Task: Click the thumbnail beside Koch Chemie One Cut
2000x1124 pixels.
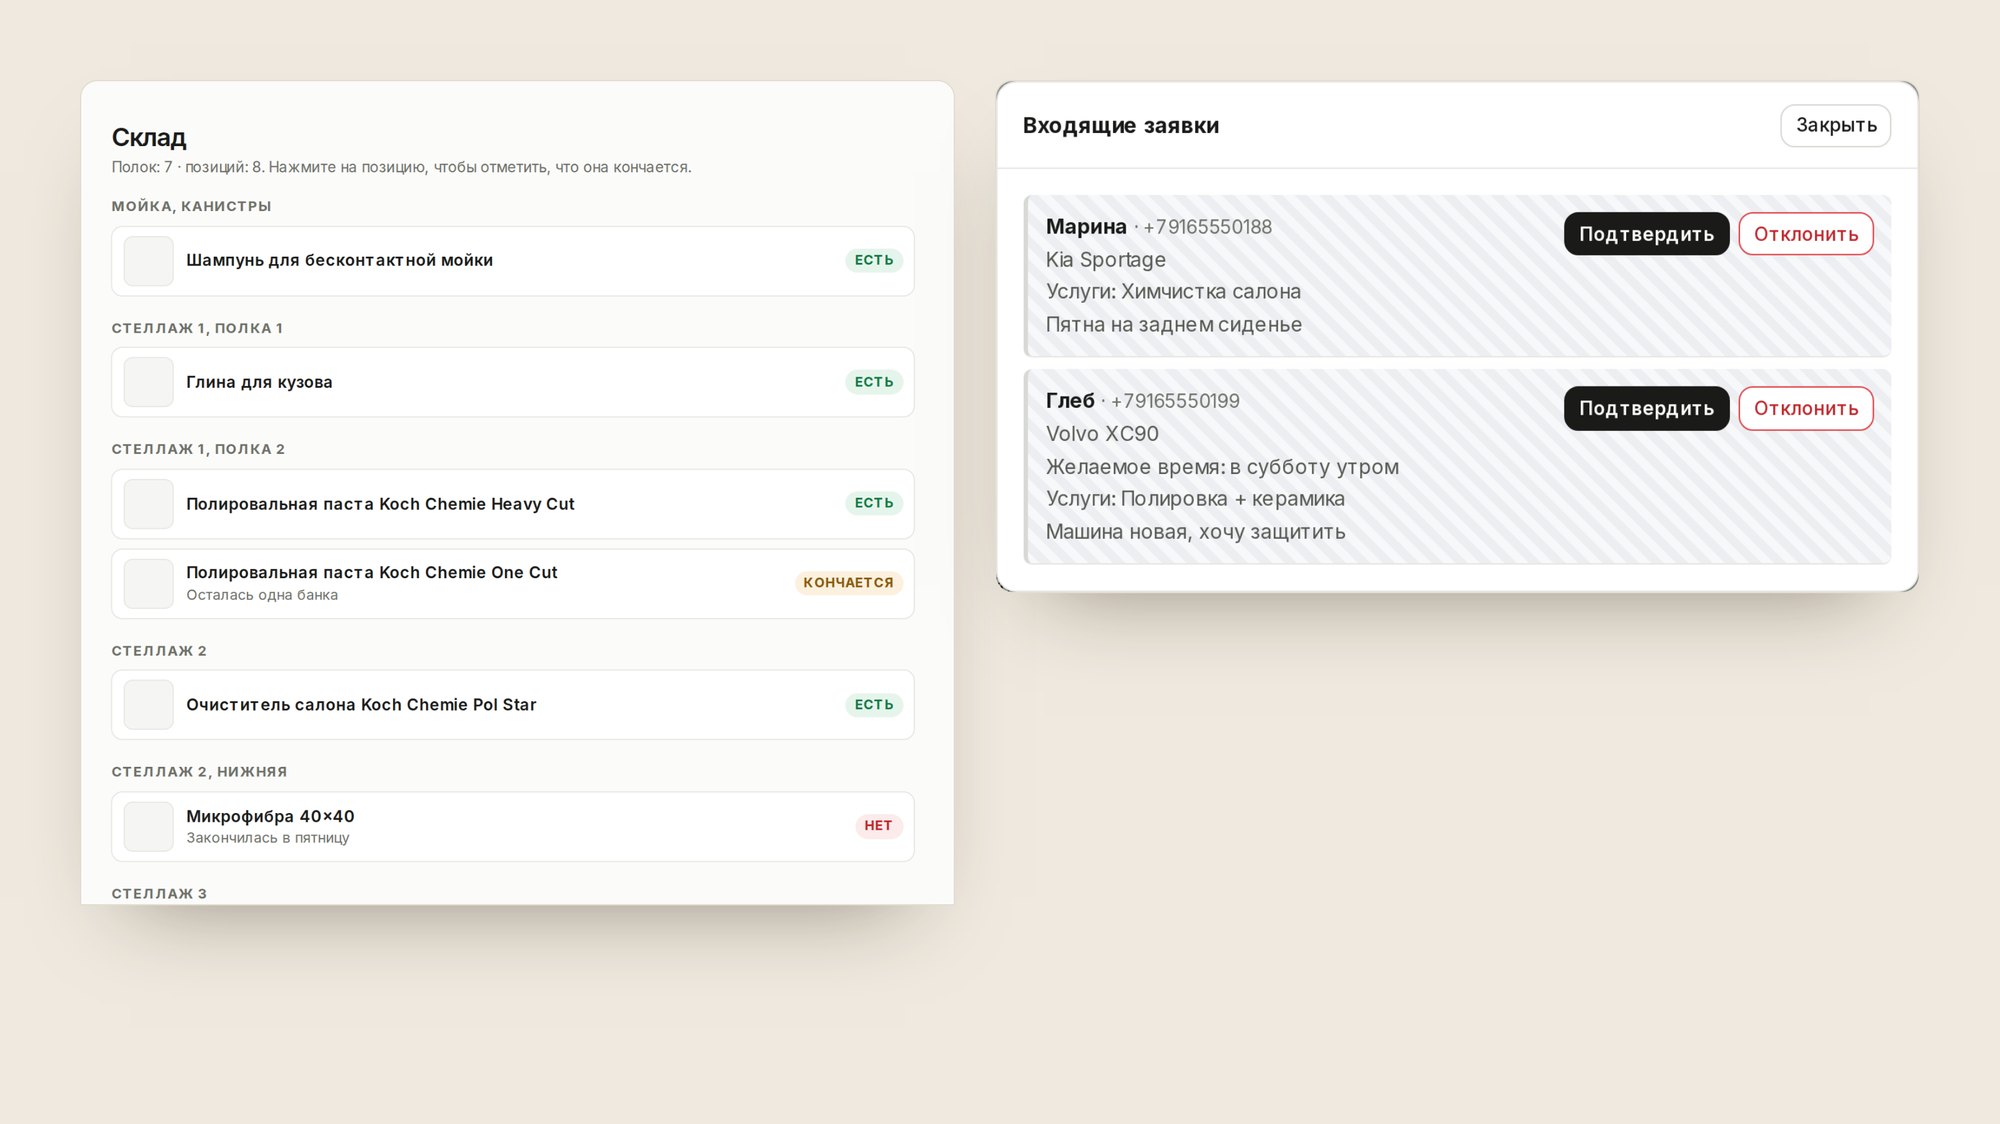Action: point(148,584)
